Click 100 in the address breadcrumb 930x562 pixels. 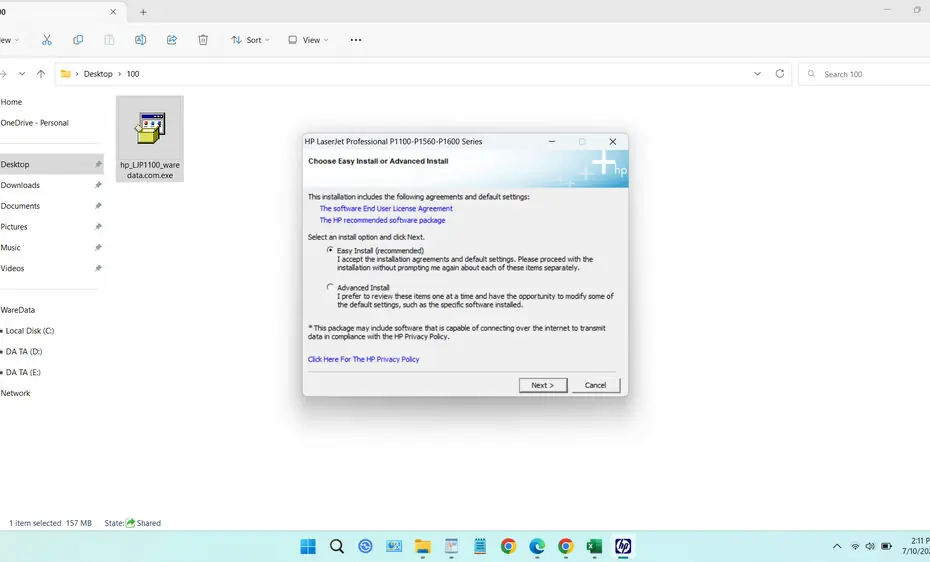point(133,74)
